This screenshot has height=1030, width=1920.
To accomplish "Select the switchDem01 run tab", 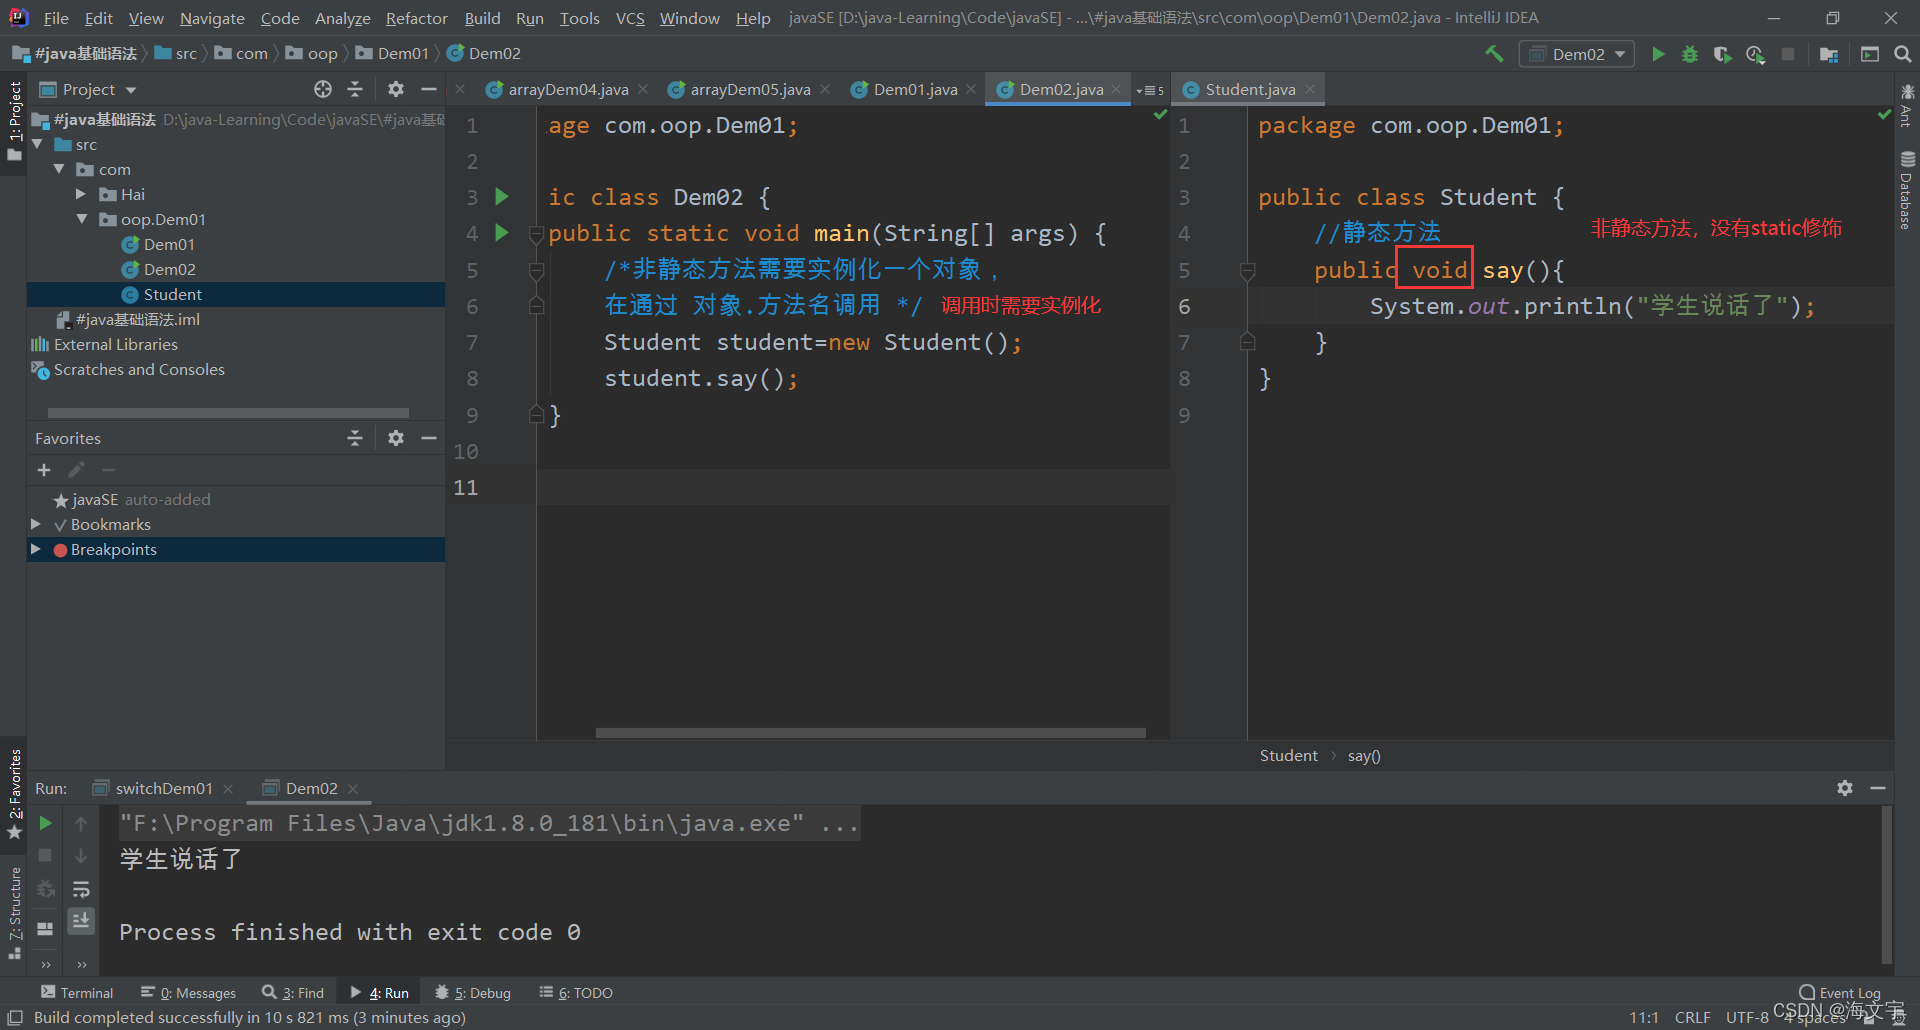I will (163, 788).
